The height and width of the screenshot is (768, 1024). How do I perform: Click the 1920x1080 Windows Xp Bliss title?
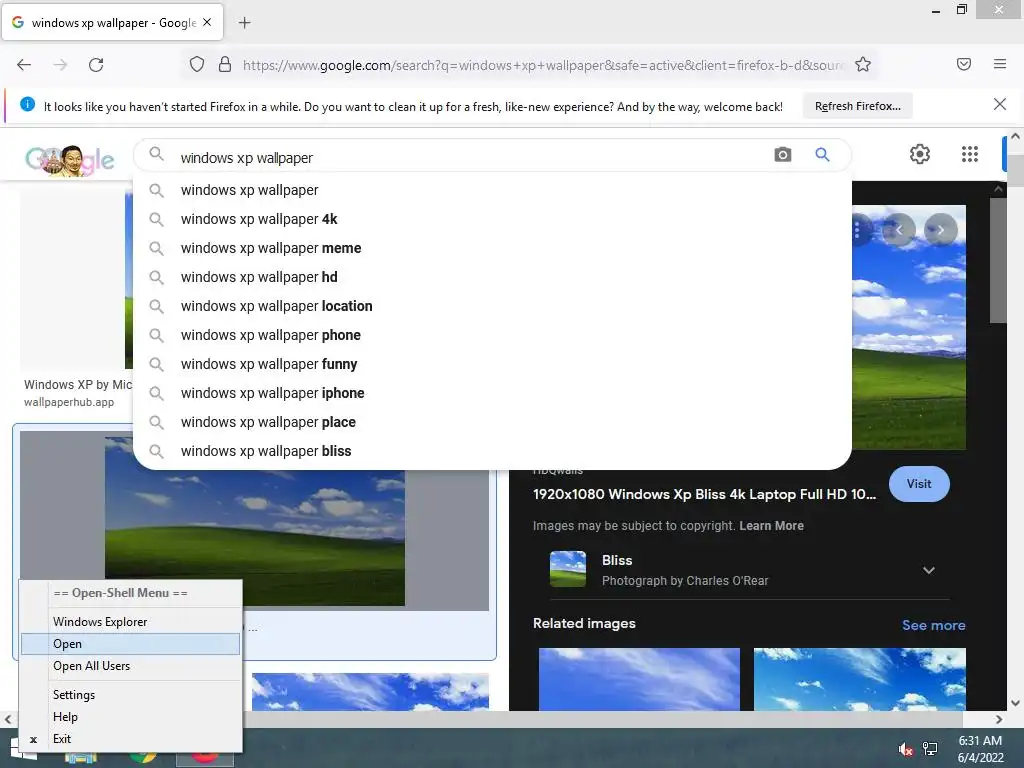(x=705, y=494)
